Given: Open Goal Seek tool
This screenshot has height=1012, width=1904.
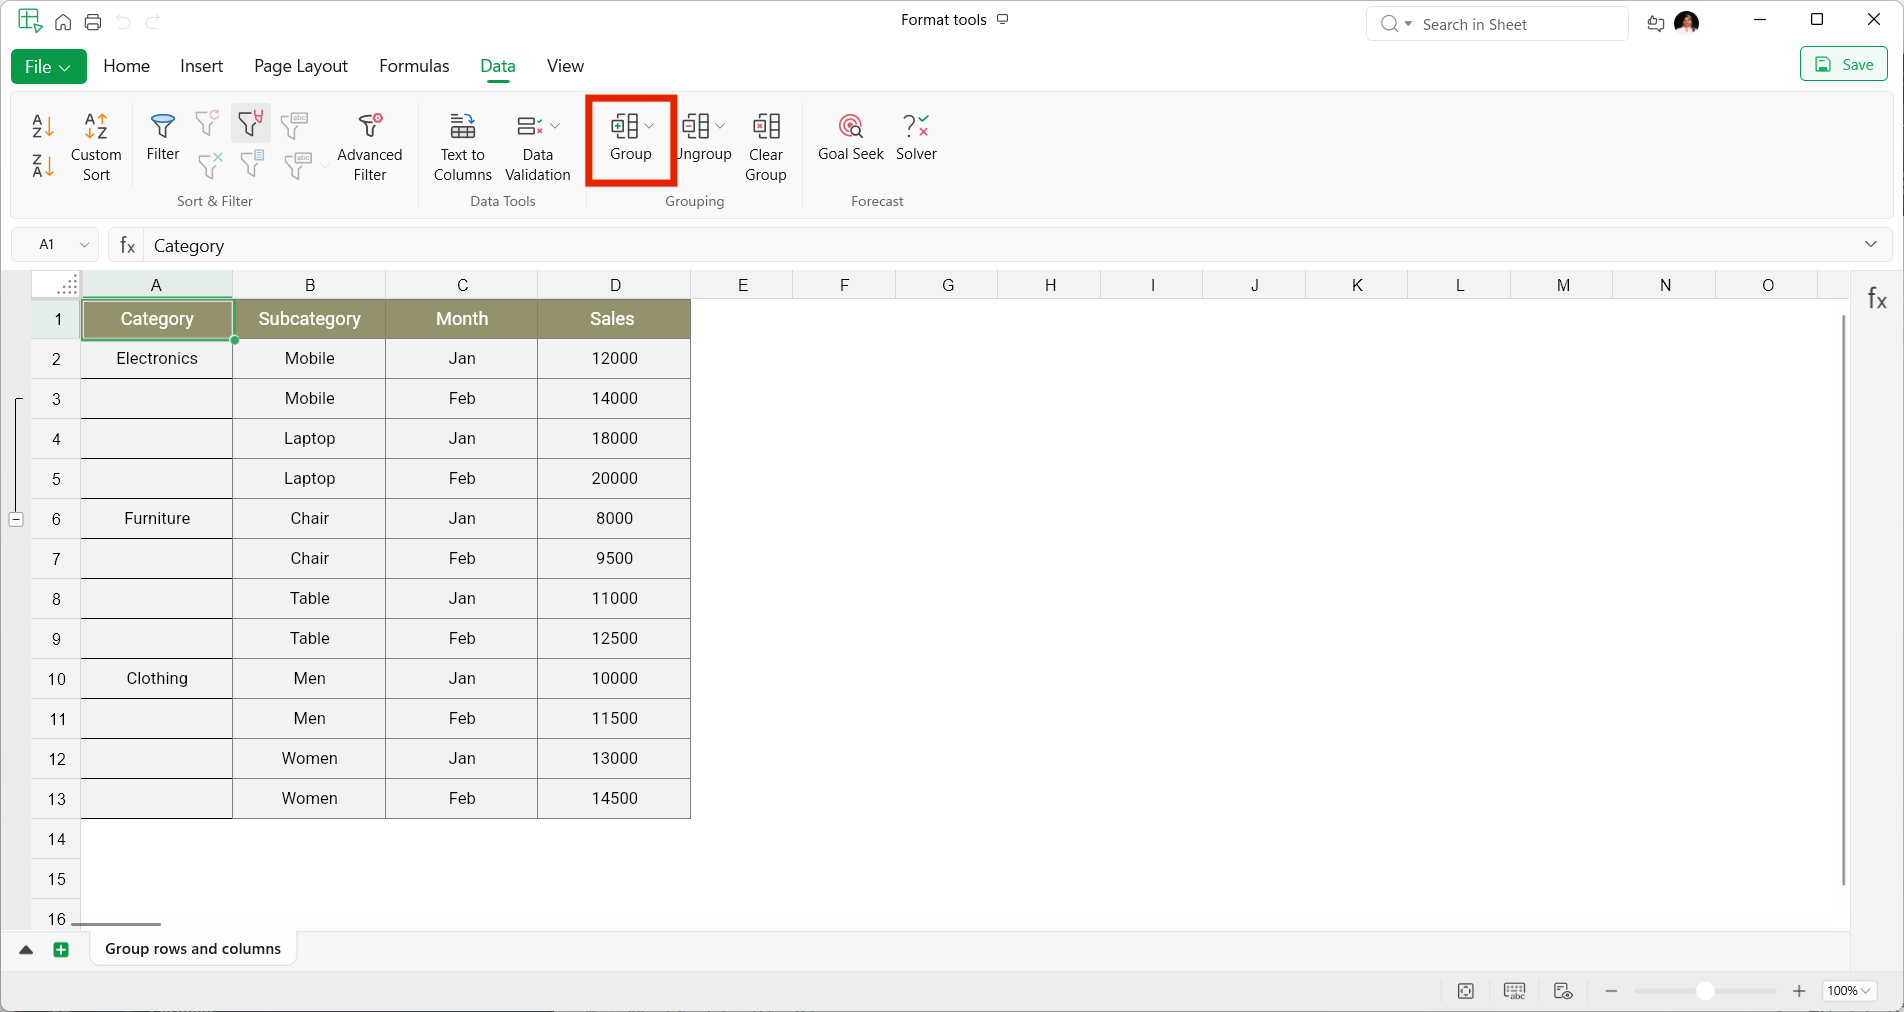Looking at the screenshot, I should tap(850, 137).
